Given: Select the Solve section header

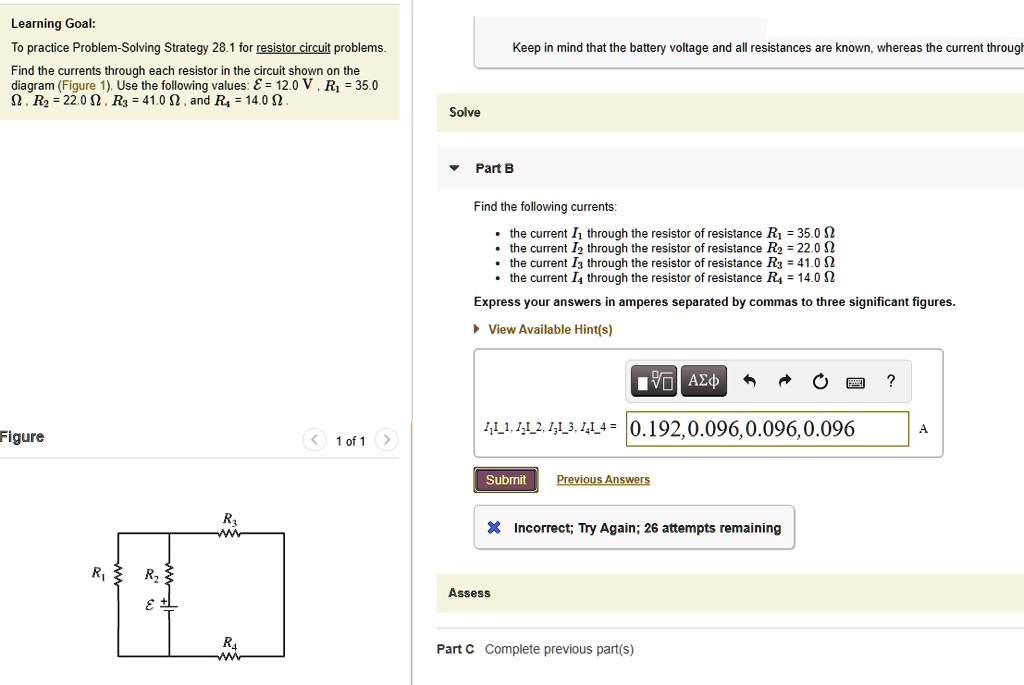Looking at the screenshot, I should tap(466, 112).
